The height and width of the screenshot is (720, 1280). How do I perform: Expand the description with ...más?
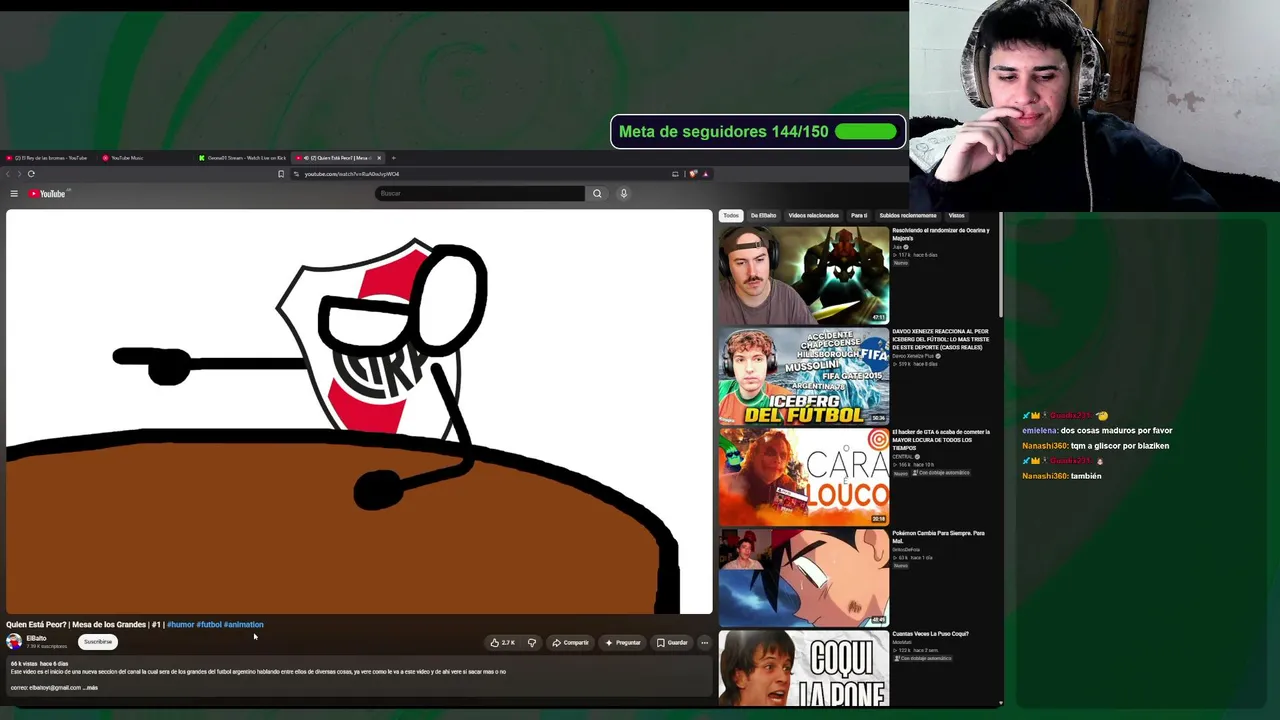pyautogui.click(x=91, y=688)
